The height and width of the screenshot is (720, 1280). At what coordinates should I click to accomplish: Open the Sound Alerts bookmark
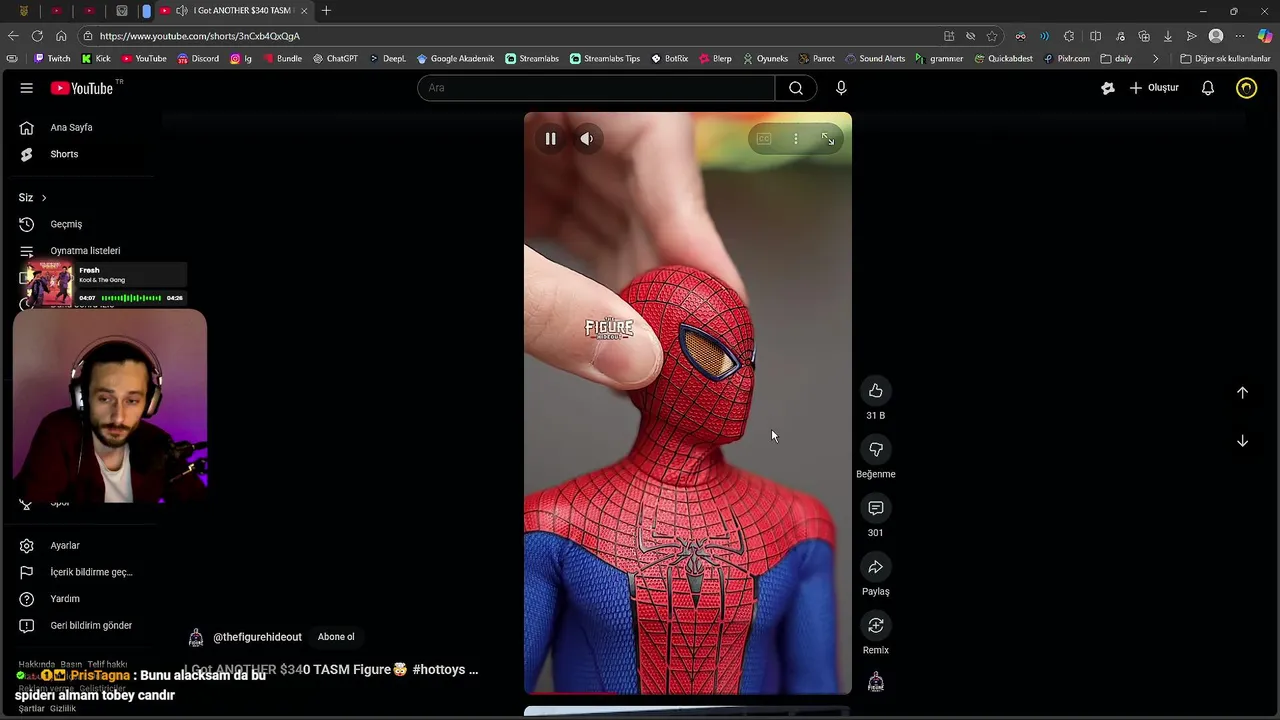tap(875, 59)
